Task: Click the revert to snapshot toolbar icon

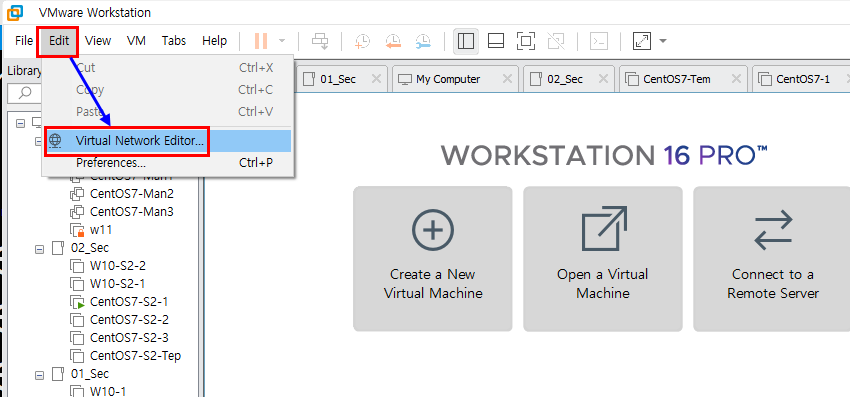Action: pos(393,41)
